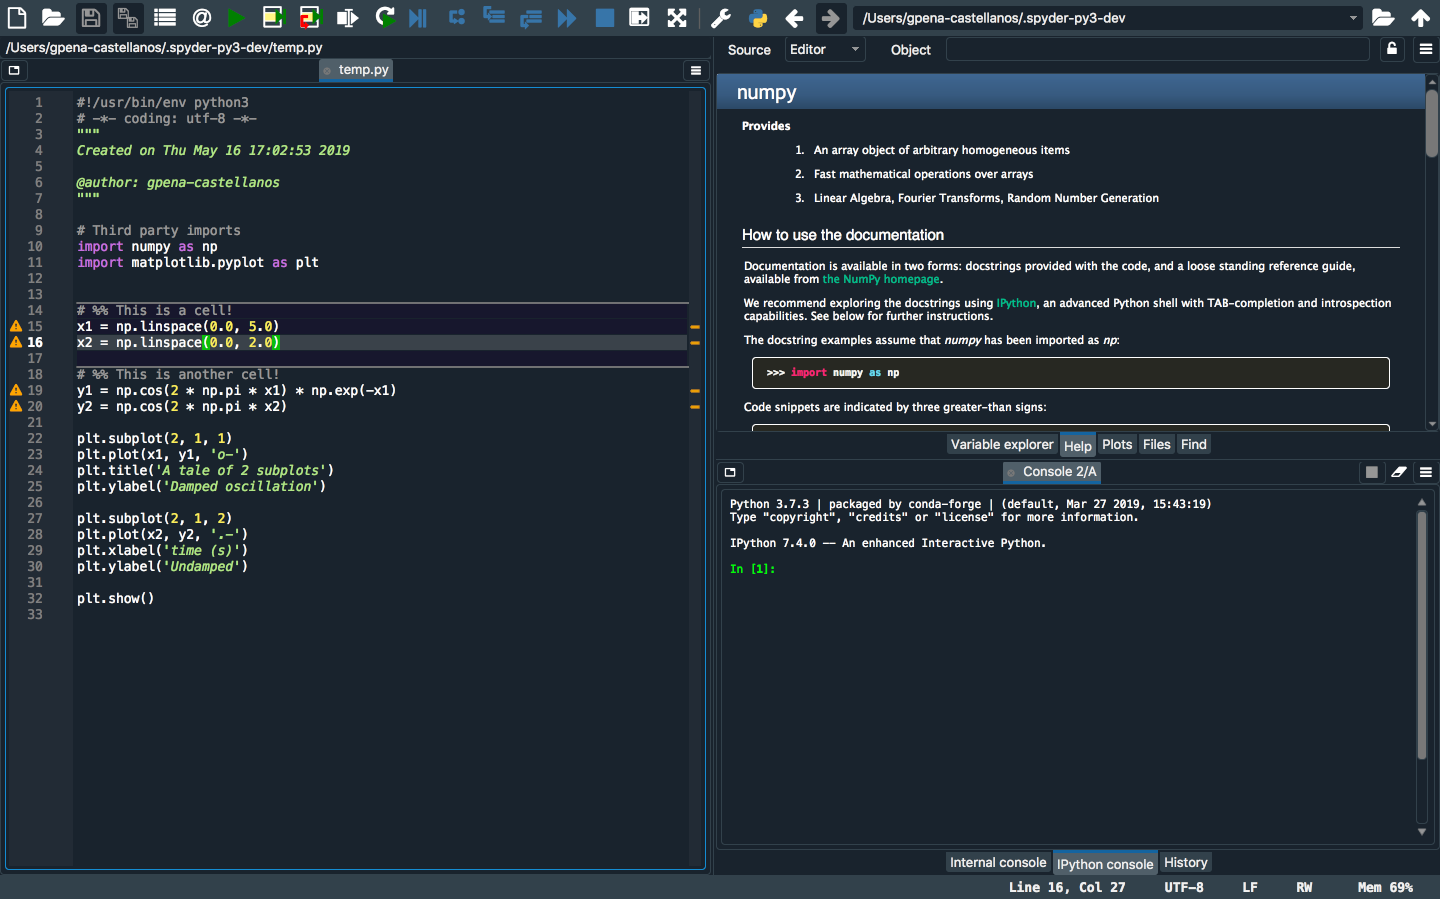Switch to the Internal console
The image size is (1440, 899).
[997, 862]
